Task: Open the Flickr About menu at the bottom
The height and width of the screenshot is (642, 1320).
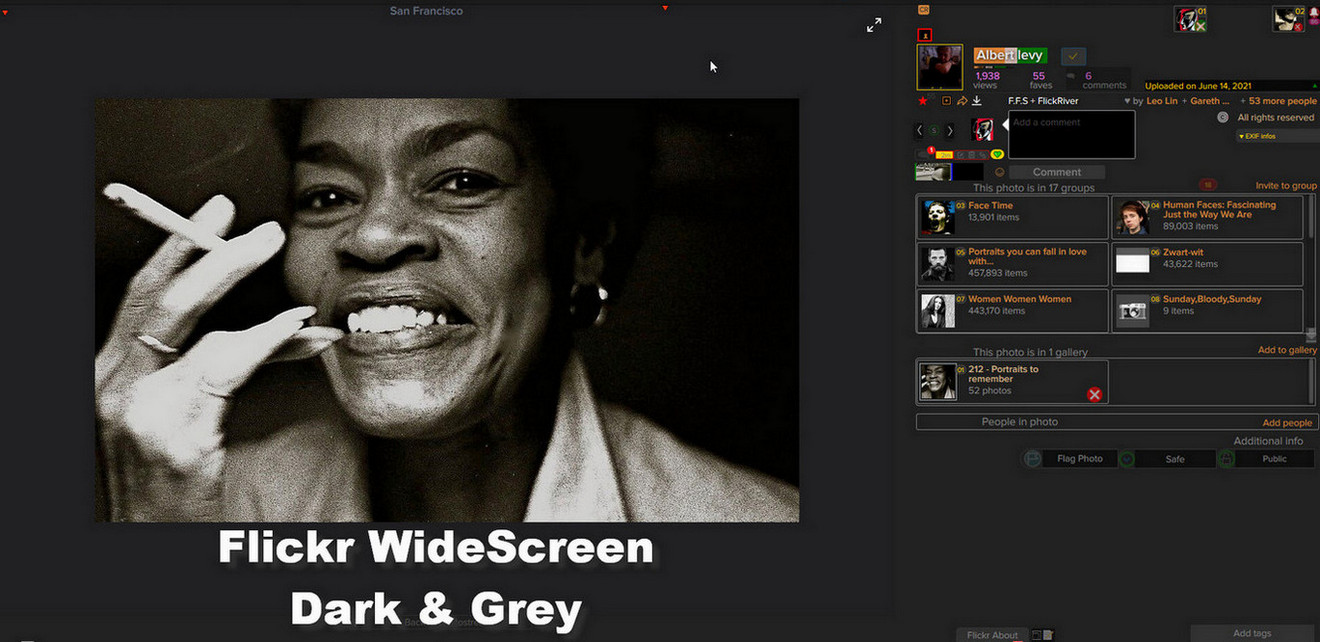Action: point(991,634)
